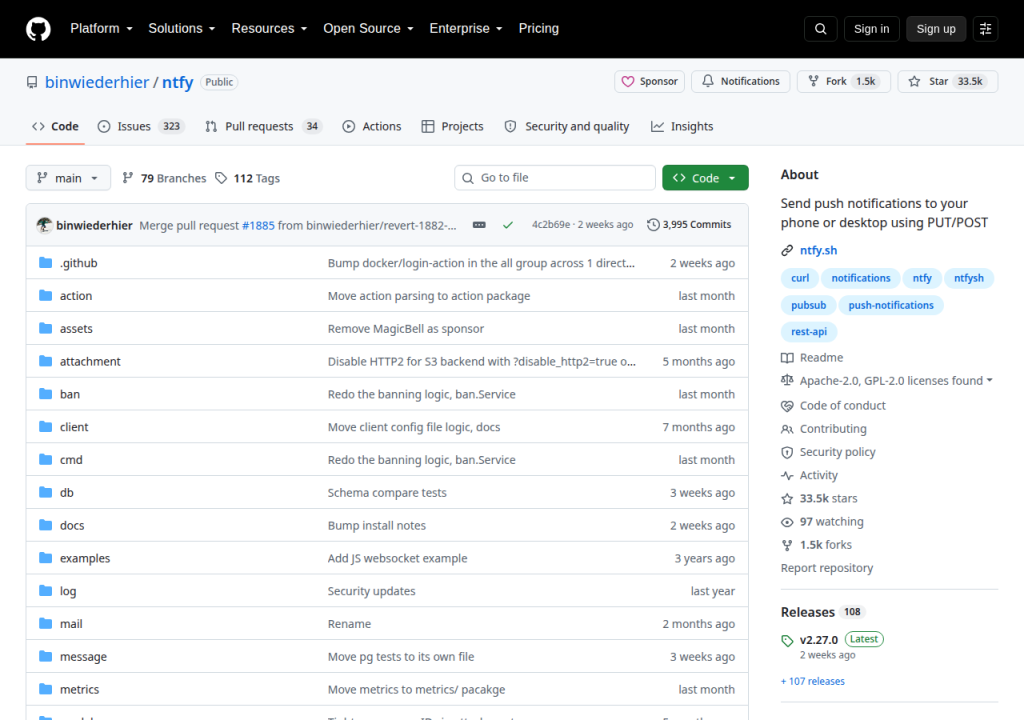Click the Sign in button
Image resolution: width=1024 pixels, height=720 pixels.
tap(871, 29)
